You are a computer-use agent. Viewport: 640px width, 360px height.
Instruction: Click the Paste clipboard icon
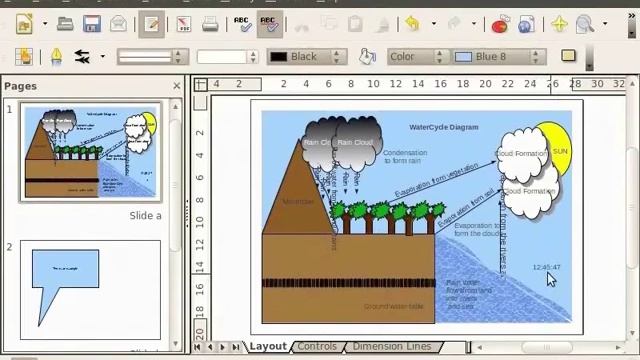point(356,24)
